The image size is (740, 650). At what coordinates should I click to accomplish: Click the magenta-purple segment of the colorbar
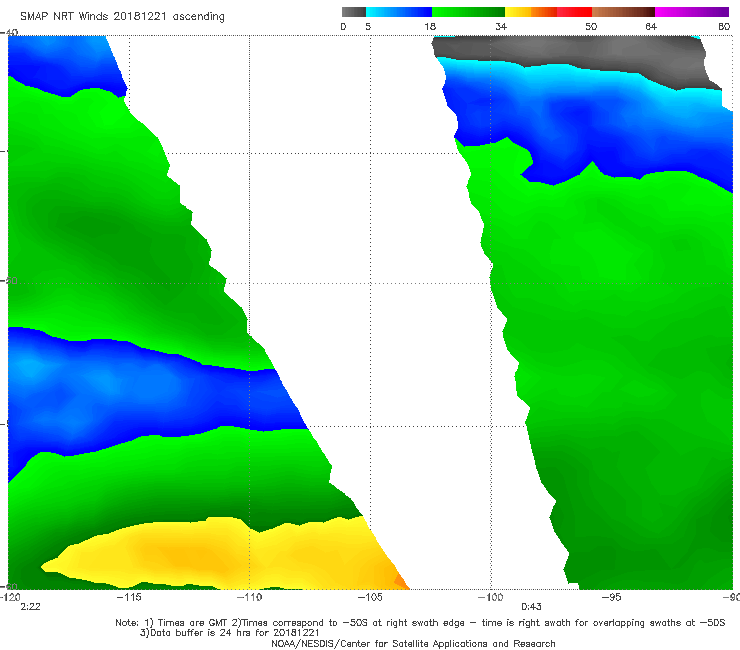pos(692,12)
